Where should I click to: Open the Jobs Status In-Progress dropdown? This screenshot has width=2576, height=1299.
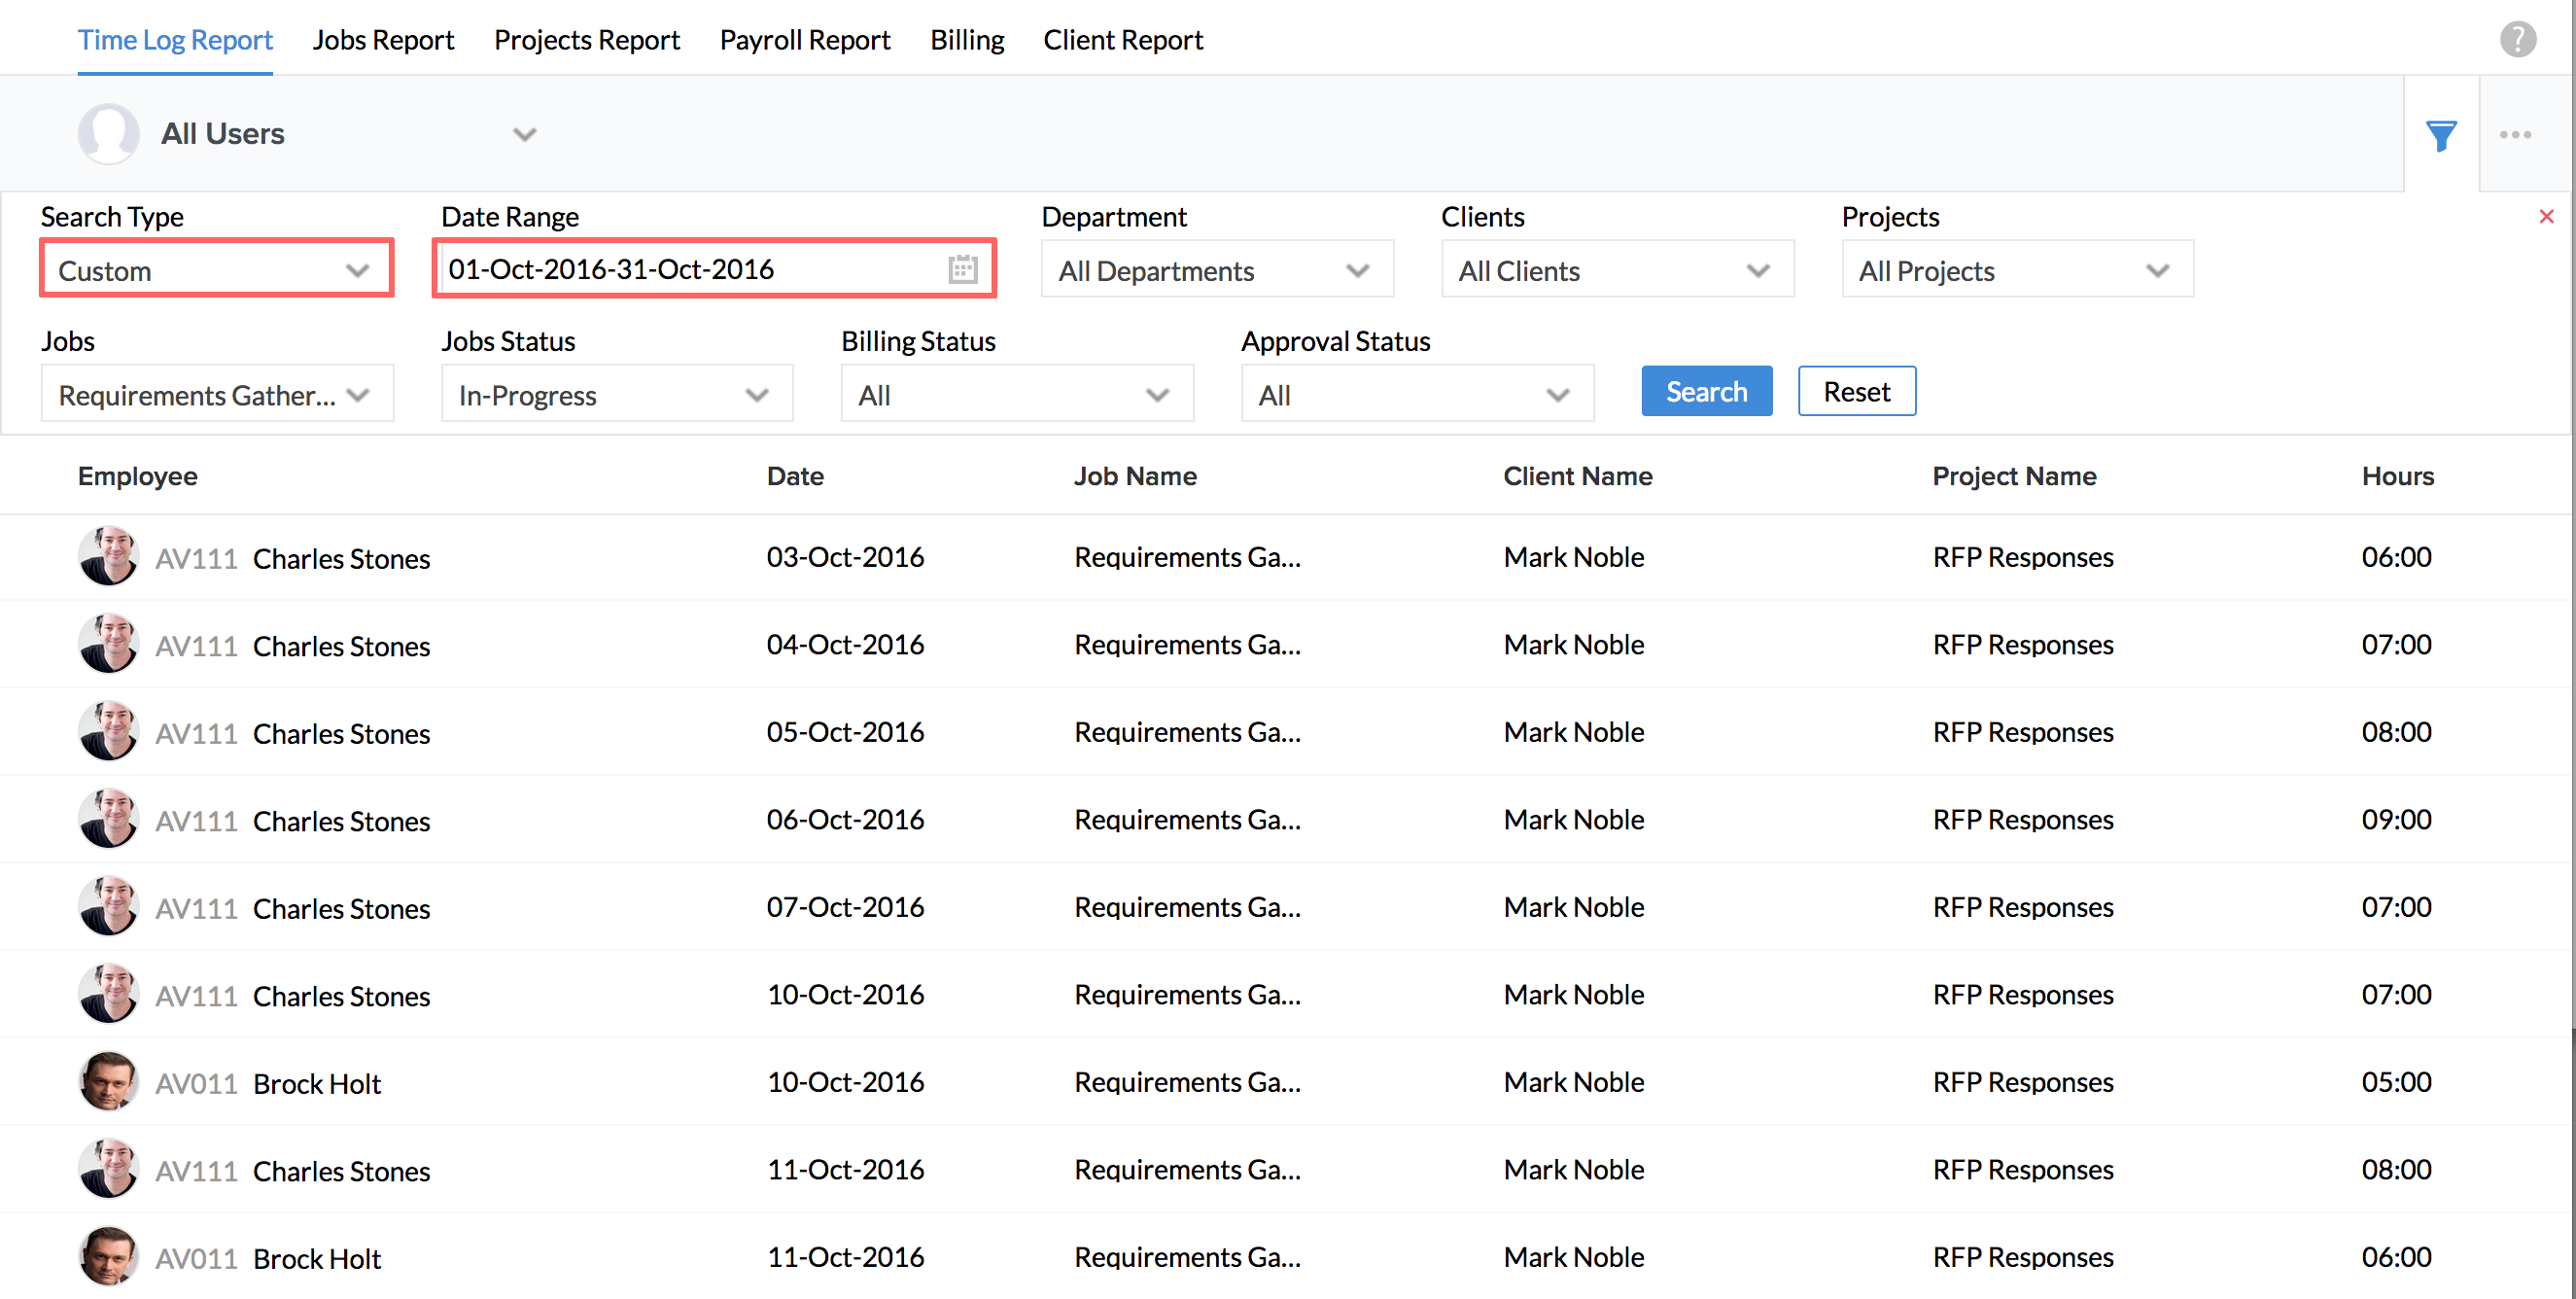click(616, 395)
